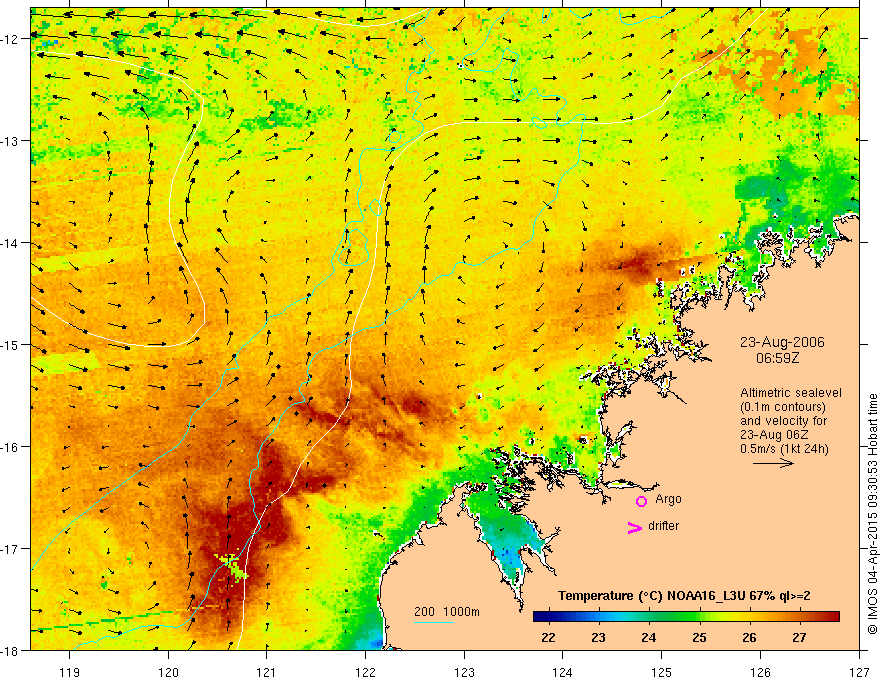
Task: Click the color bar tick label 22
Action: 548,637
